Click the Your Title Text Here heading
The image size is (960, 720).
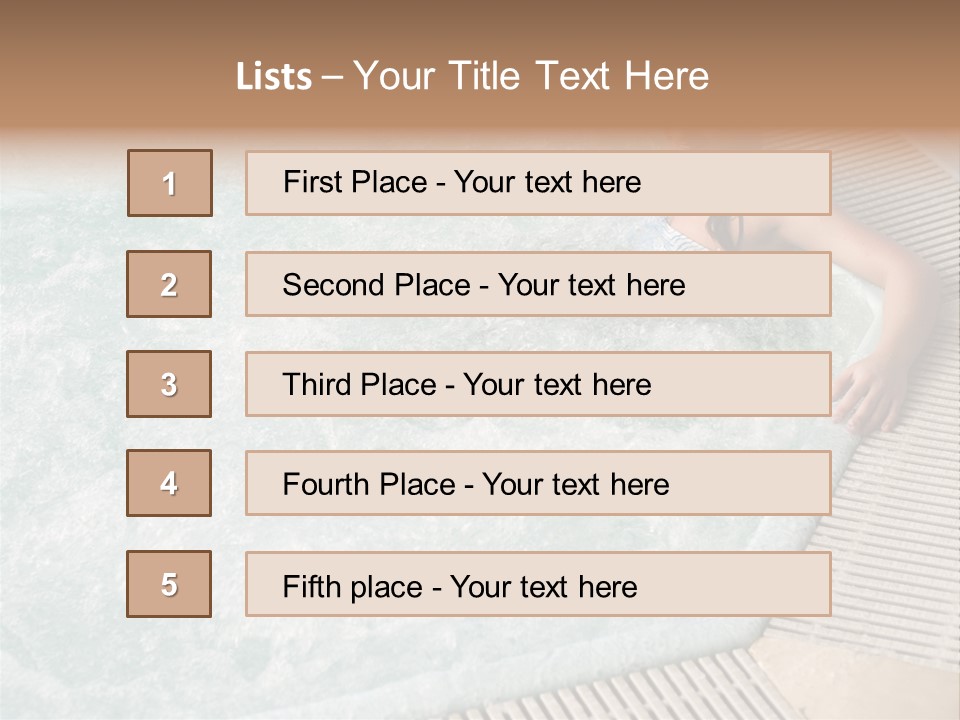pyautogui.click(x=531, y=77)
